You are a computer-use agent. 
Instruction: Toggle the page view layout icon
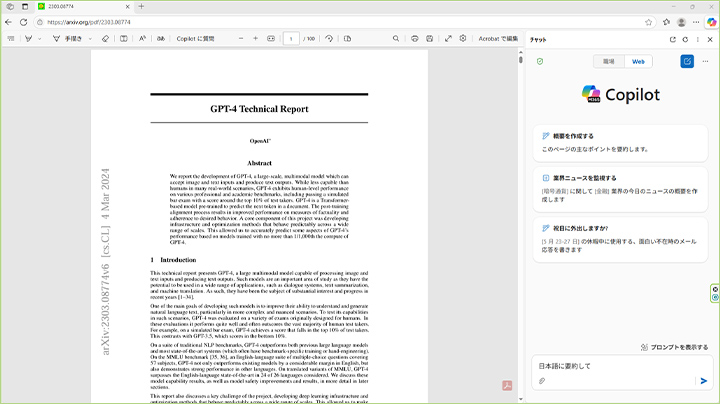[x=347, y=39]
